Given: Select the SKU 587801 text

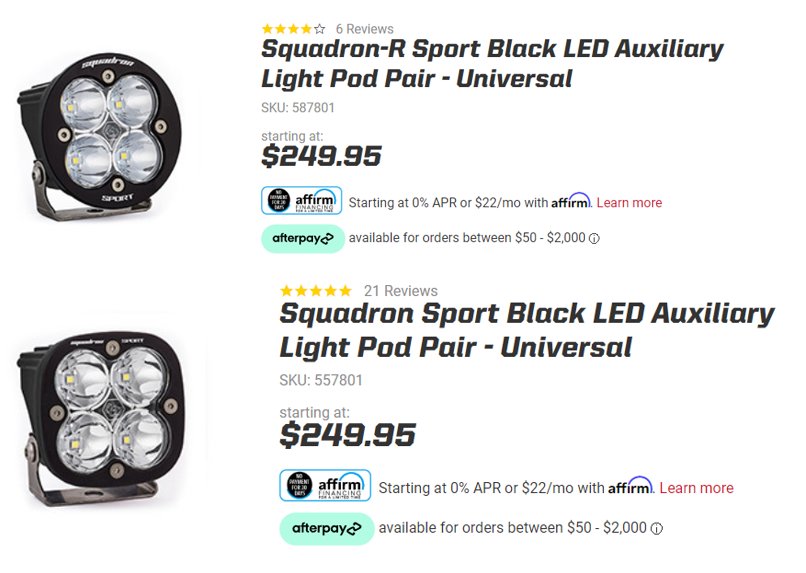Looking at the screenshot, I should (x=298, y=108).
